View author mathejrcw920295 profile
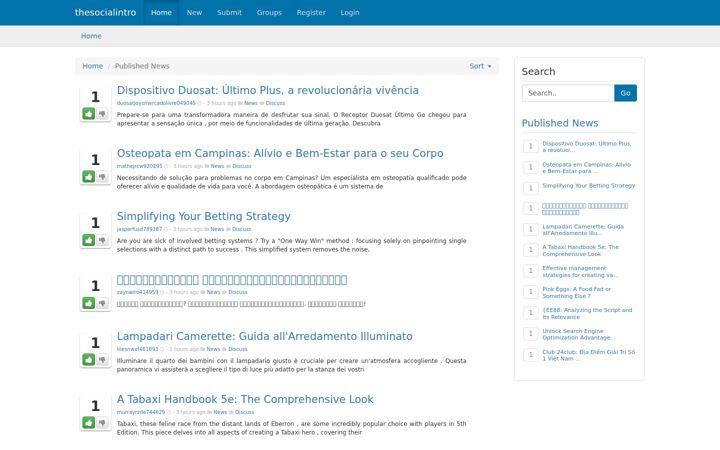Viewport: 720px width, 450px height. pyautogui.click(x=140, y=166)
